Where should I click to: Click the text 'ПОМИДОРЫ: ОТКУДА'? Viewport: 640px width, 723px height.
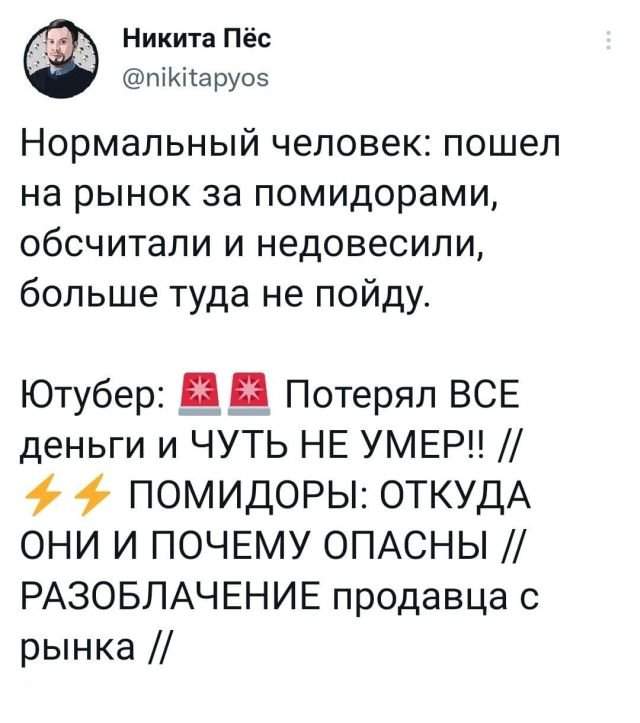pos(330,496)
